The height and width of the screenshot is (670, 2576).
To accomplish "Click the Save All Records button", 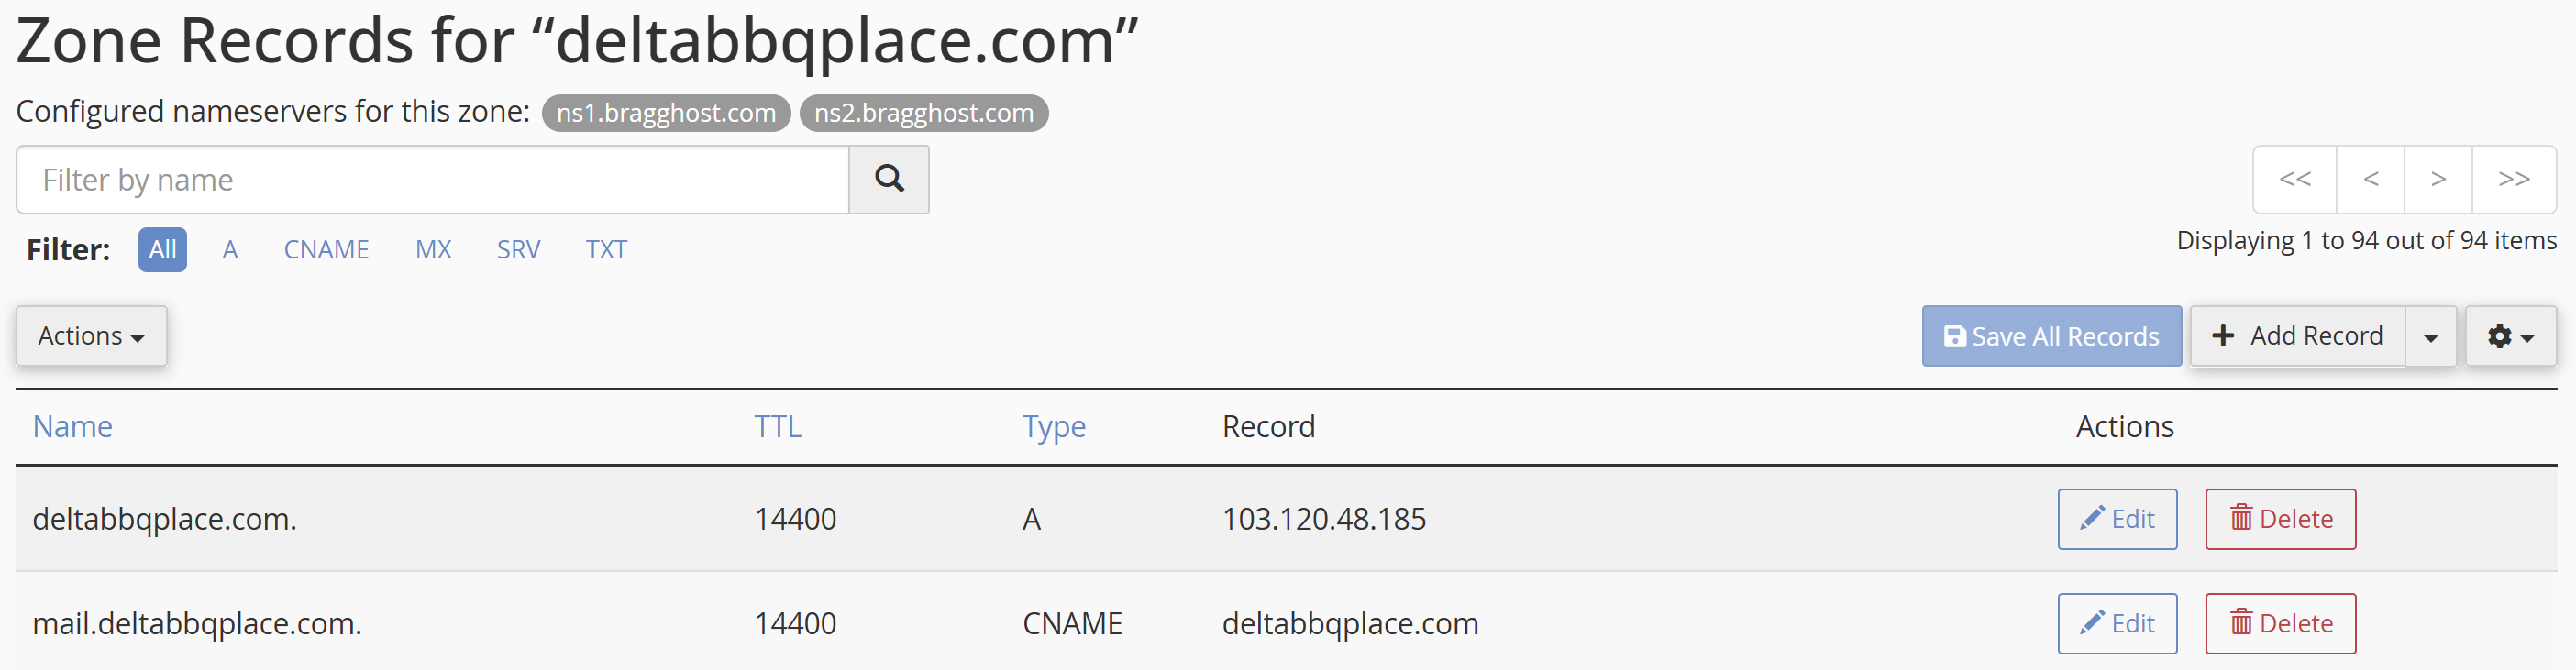I will click(2051, 335).
